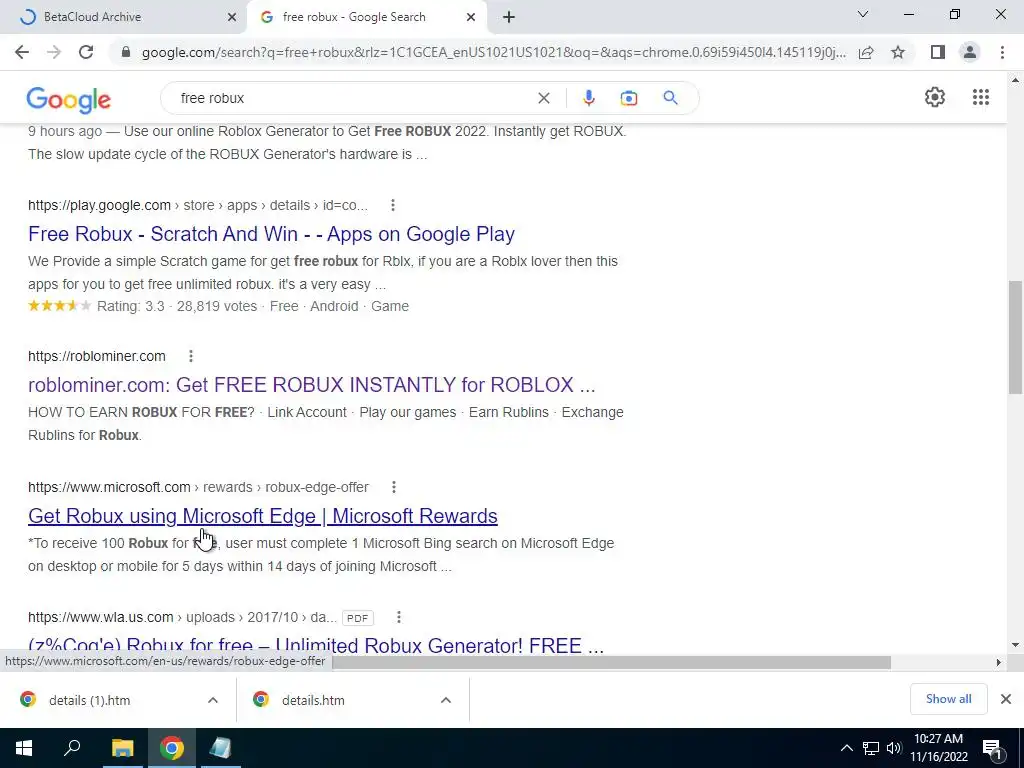Go back to the previous page
This screenshot has width=1024, height=768.
click(22, 52)
